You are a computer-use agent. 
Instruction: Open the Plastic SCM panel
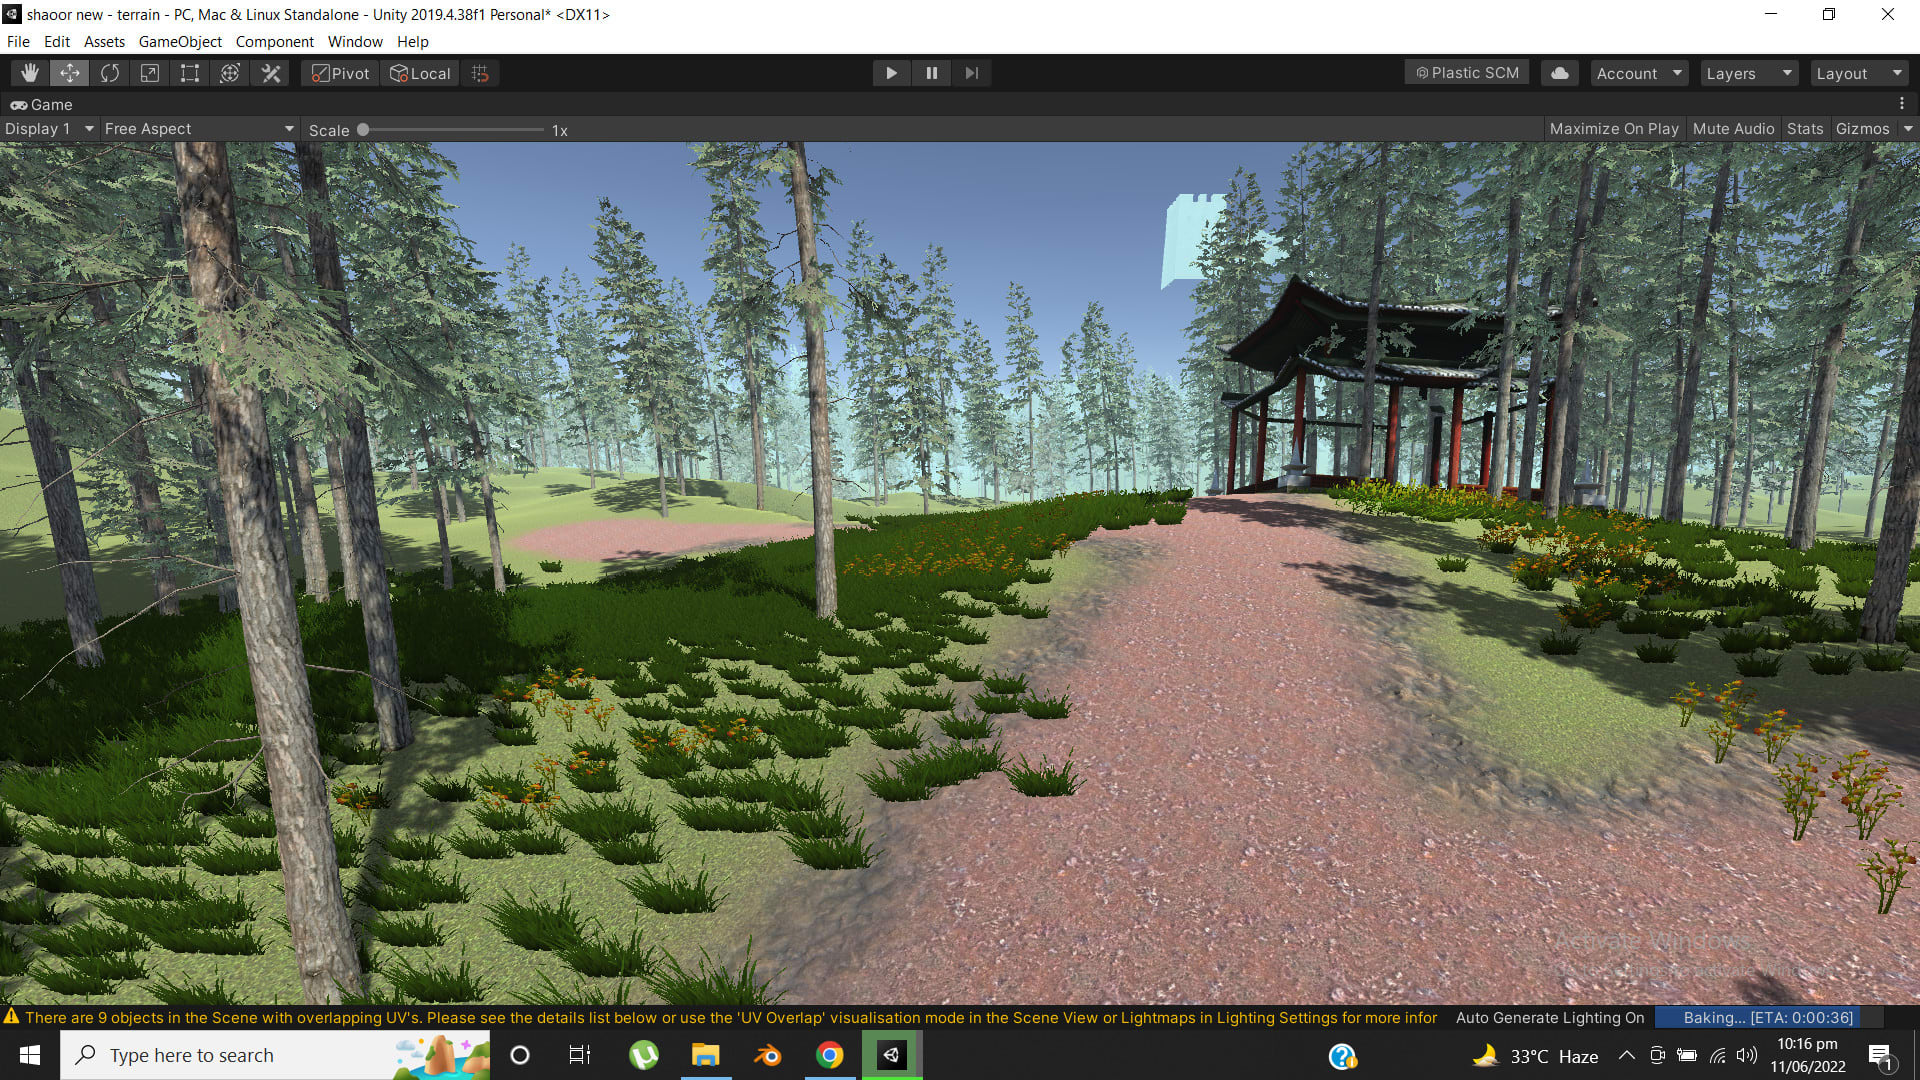point(1466,72)
